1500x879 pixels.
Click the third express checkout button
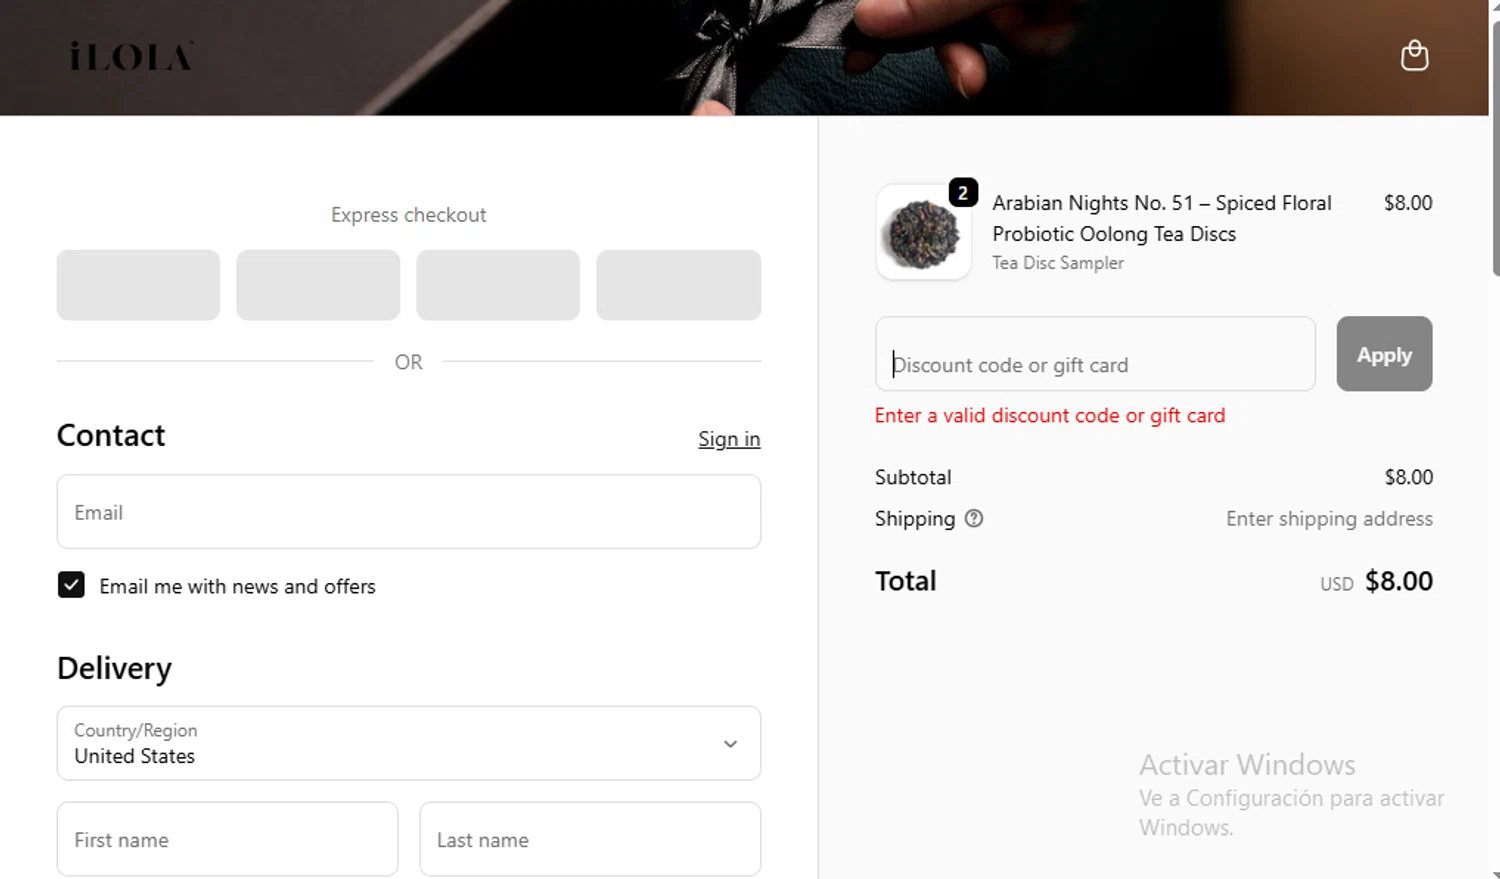click(x=498, y=285)
